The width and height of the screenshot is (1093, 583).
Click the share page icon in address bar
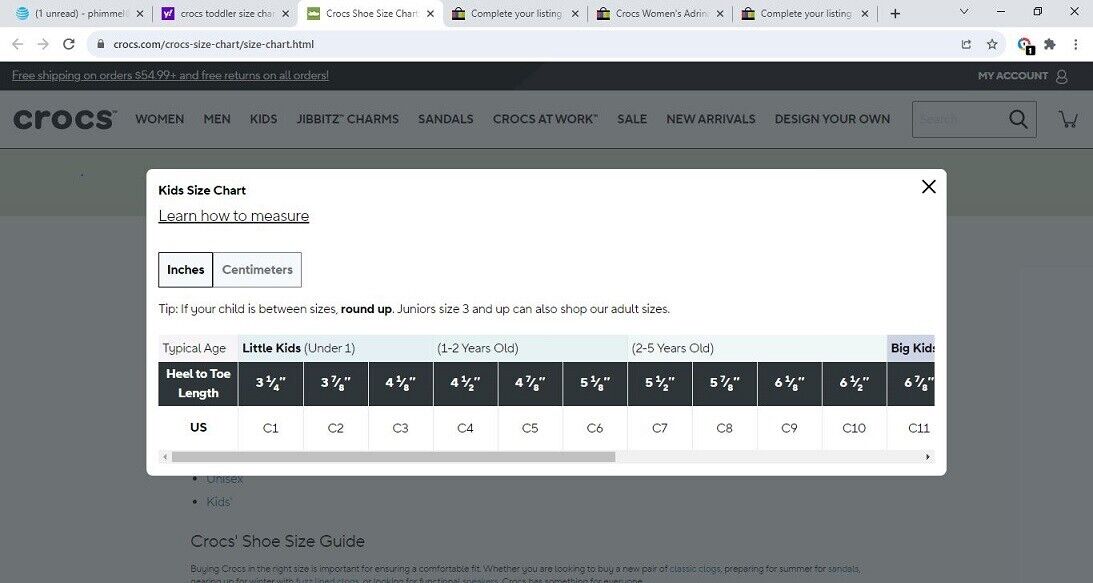click(x=966, y=44)
